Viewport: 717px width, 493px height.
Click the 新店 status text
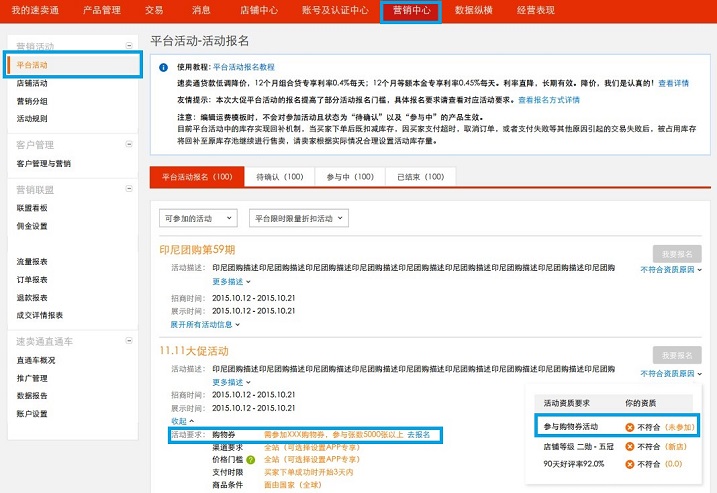point(676,446)
